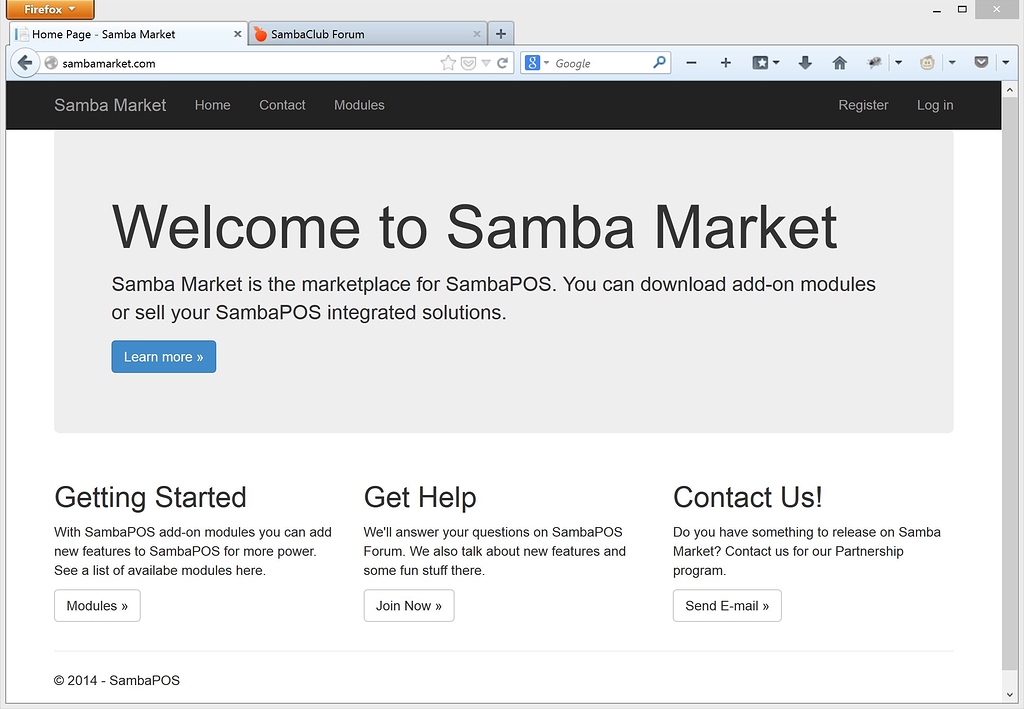Click the Learn more button
Viewport: 1024px width, 709px height.
click(x=163, y=356)
